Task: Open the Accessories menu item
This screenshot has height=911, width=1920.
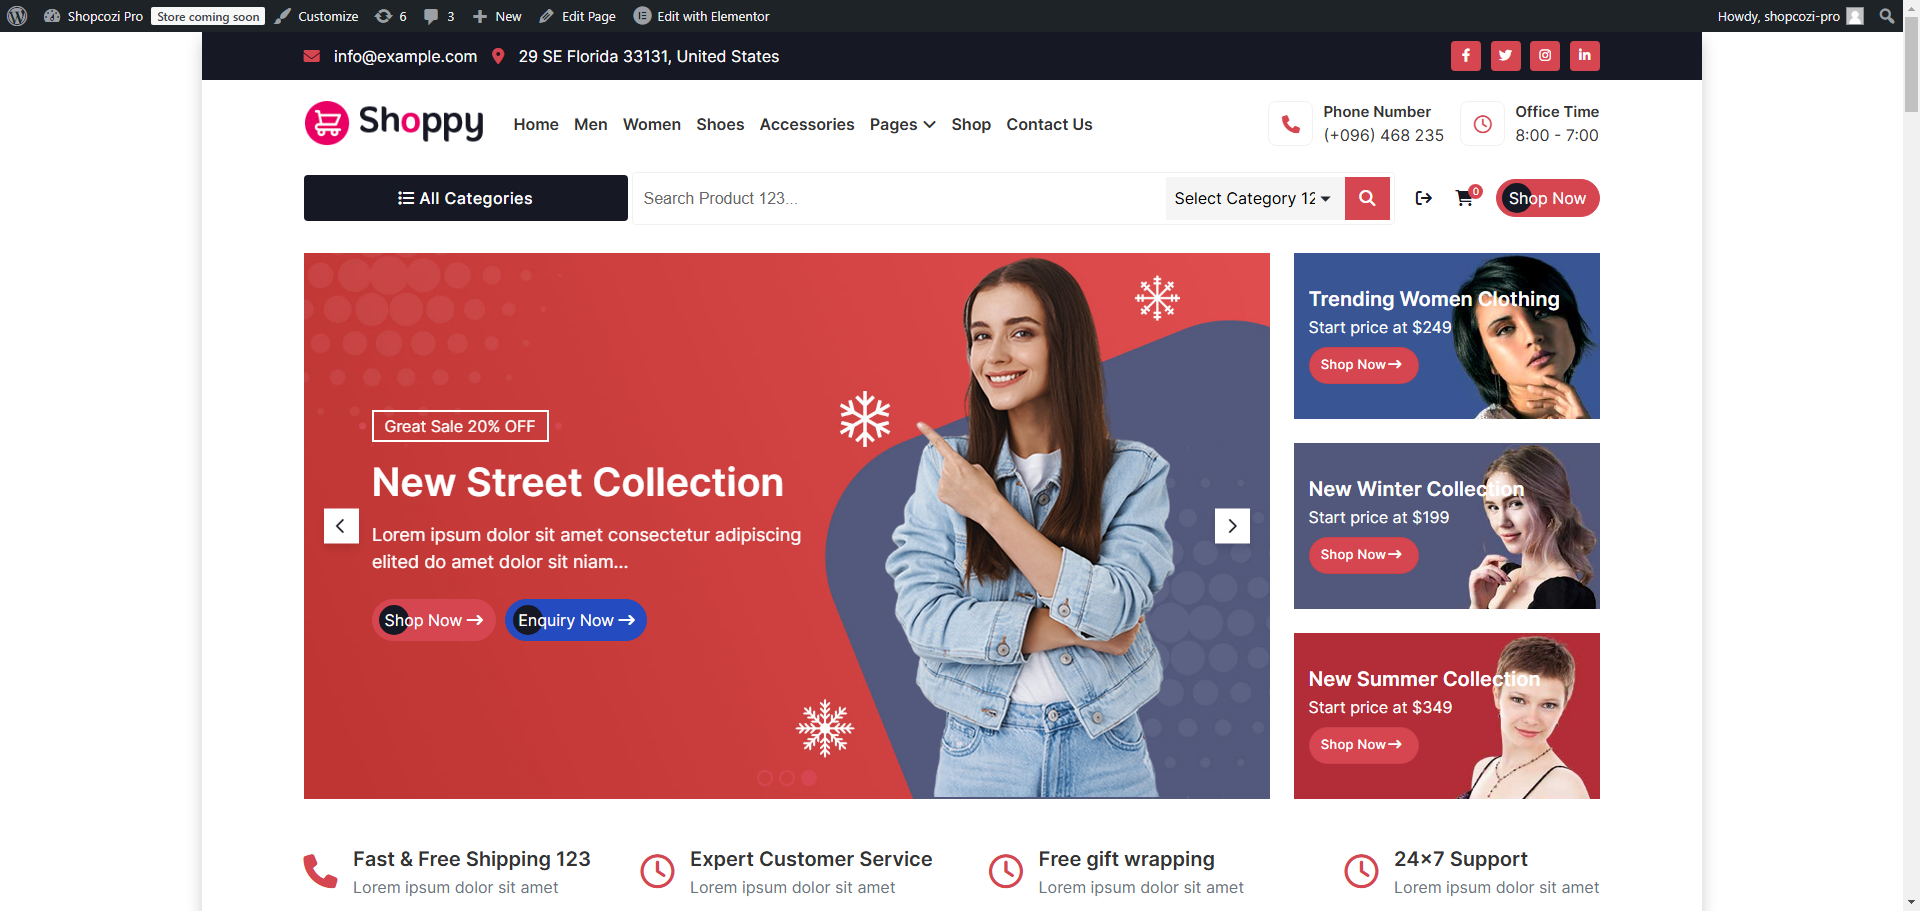Action: pos(807,124)
